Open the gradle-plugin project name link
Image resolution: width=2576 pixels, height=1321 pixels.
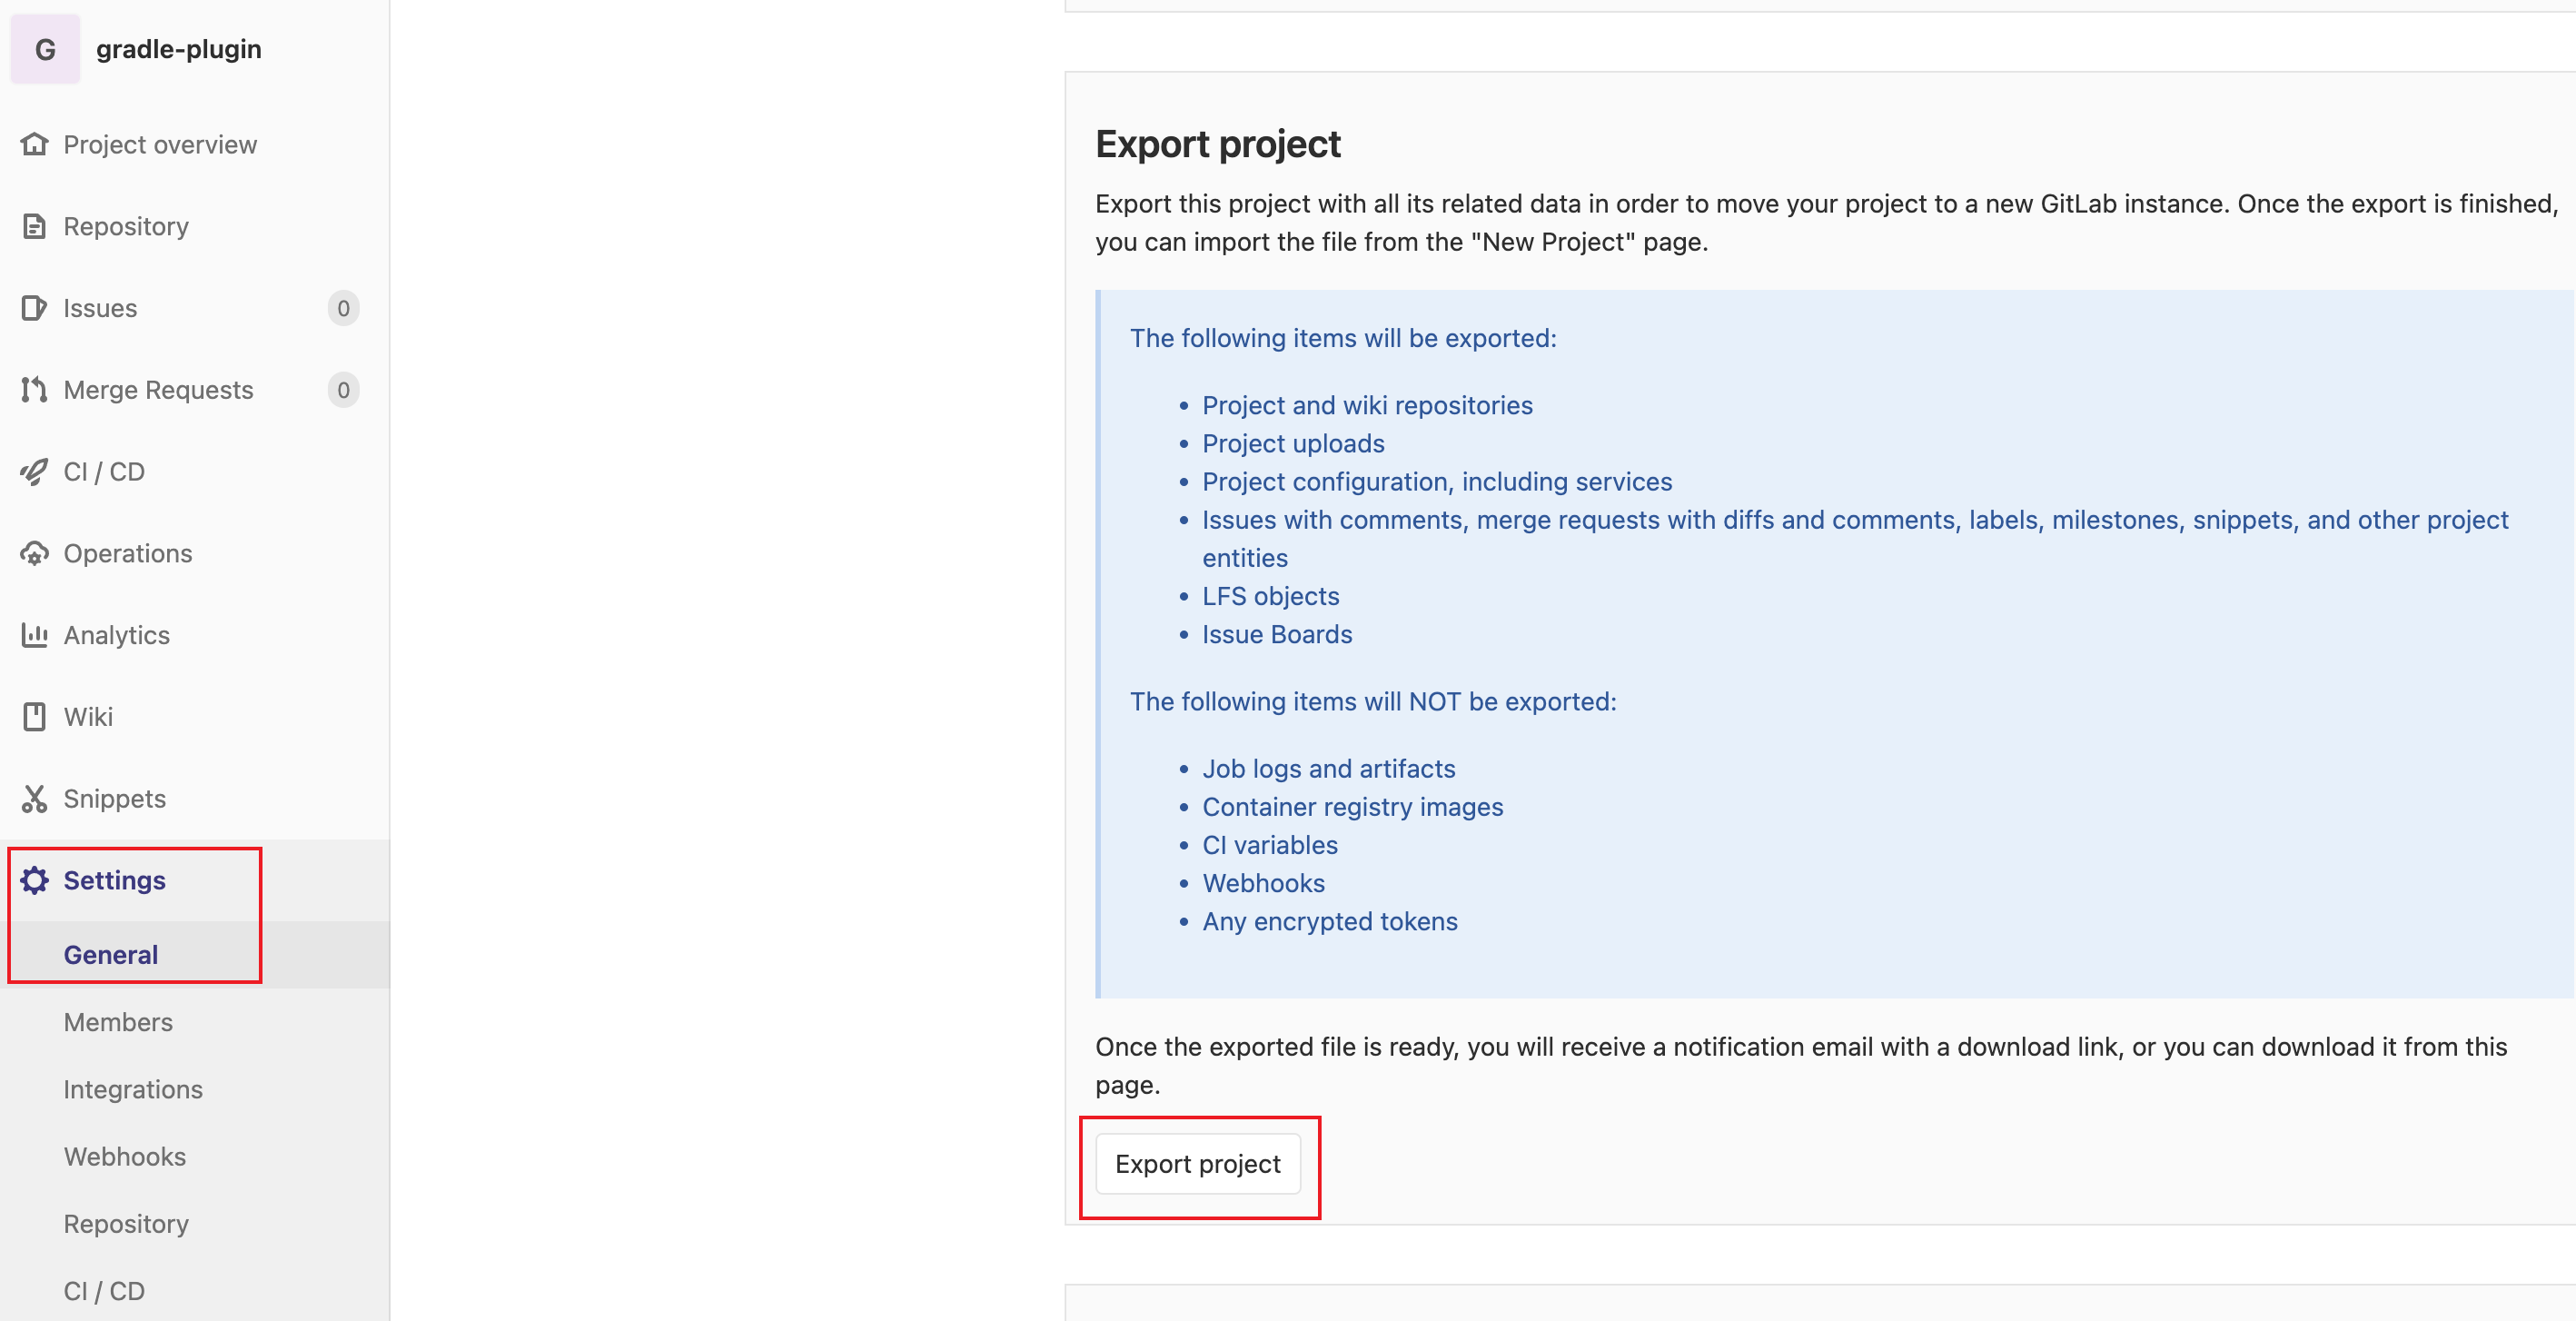(x=179, y=49)
